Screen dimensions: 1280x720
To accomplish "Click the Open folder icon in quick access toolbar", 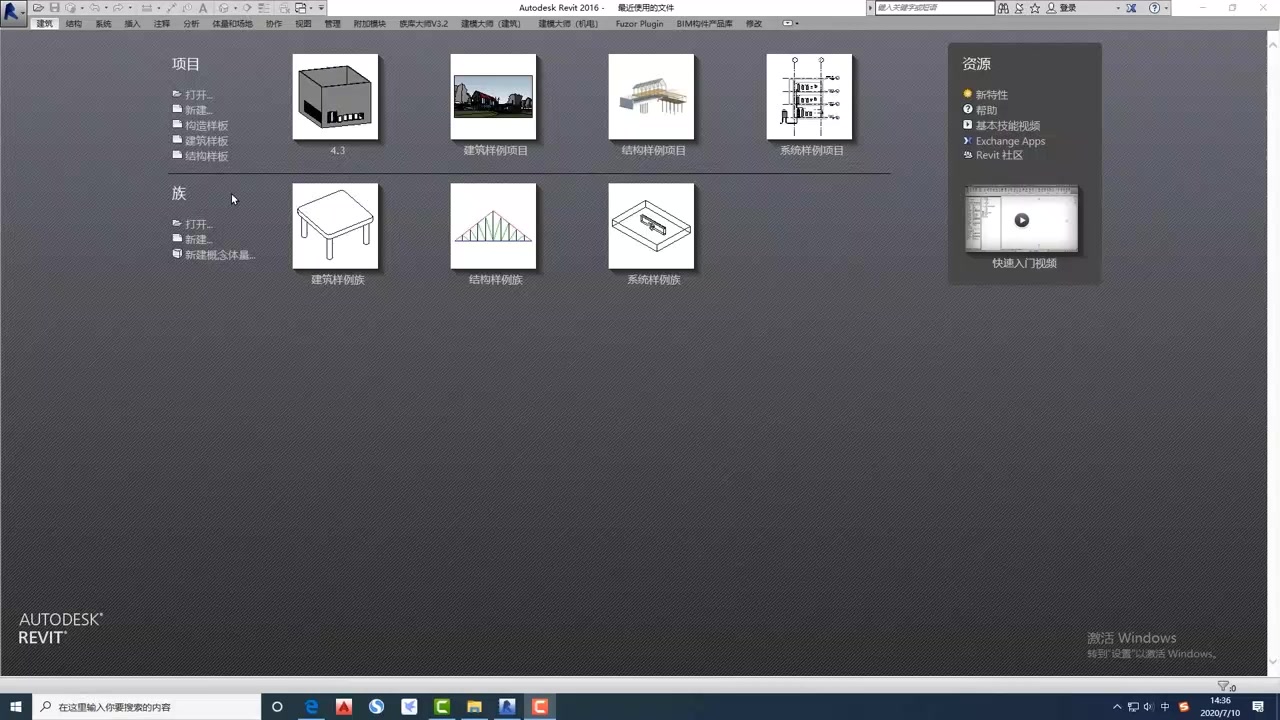I will (x=38, y=8).
